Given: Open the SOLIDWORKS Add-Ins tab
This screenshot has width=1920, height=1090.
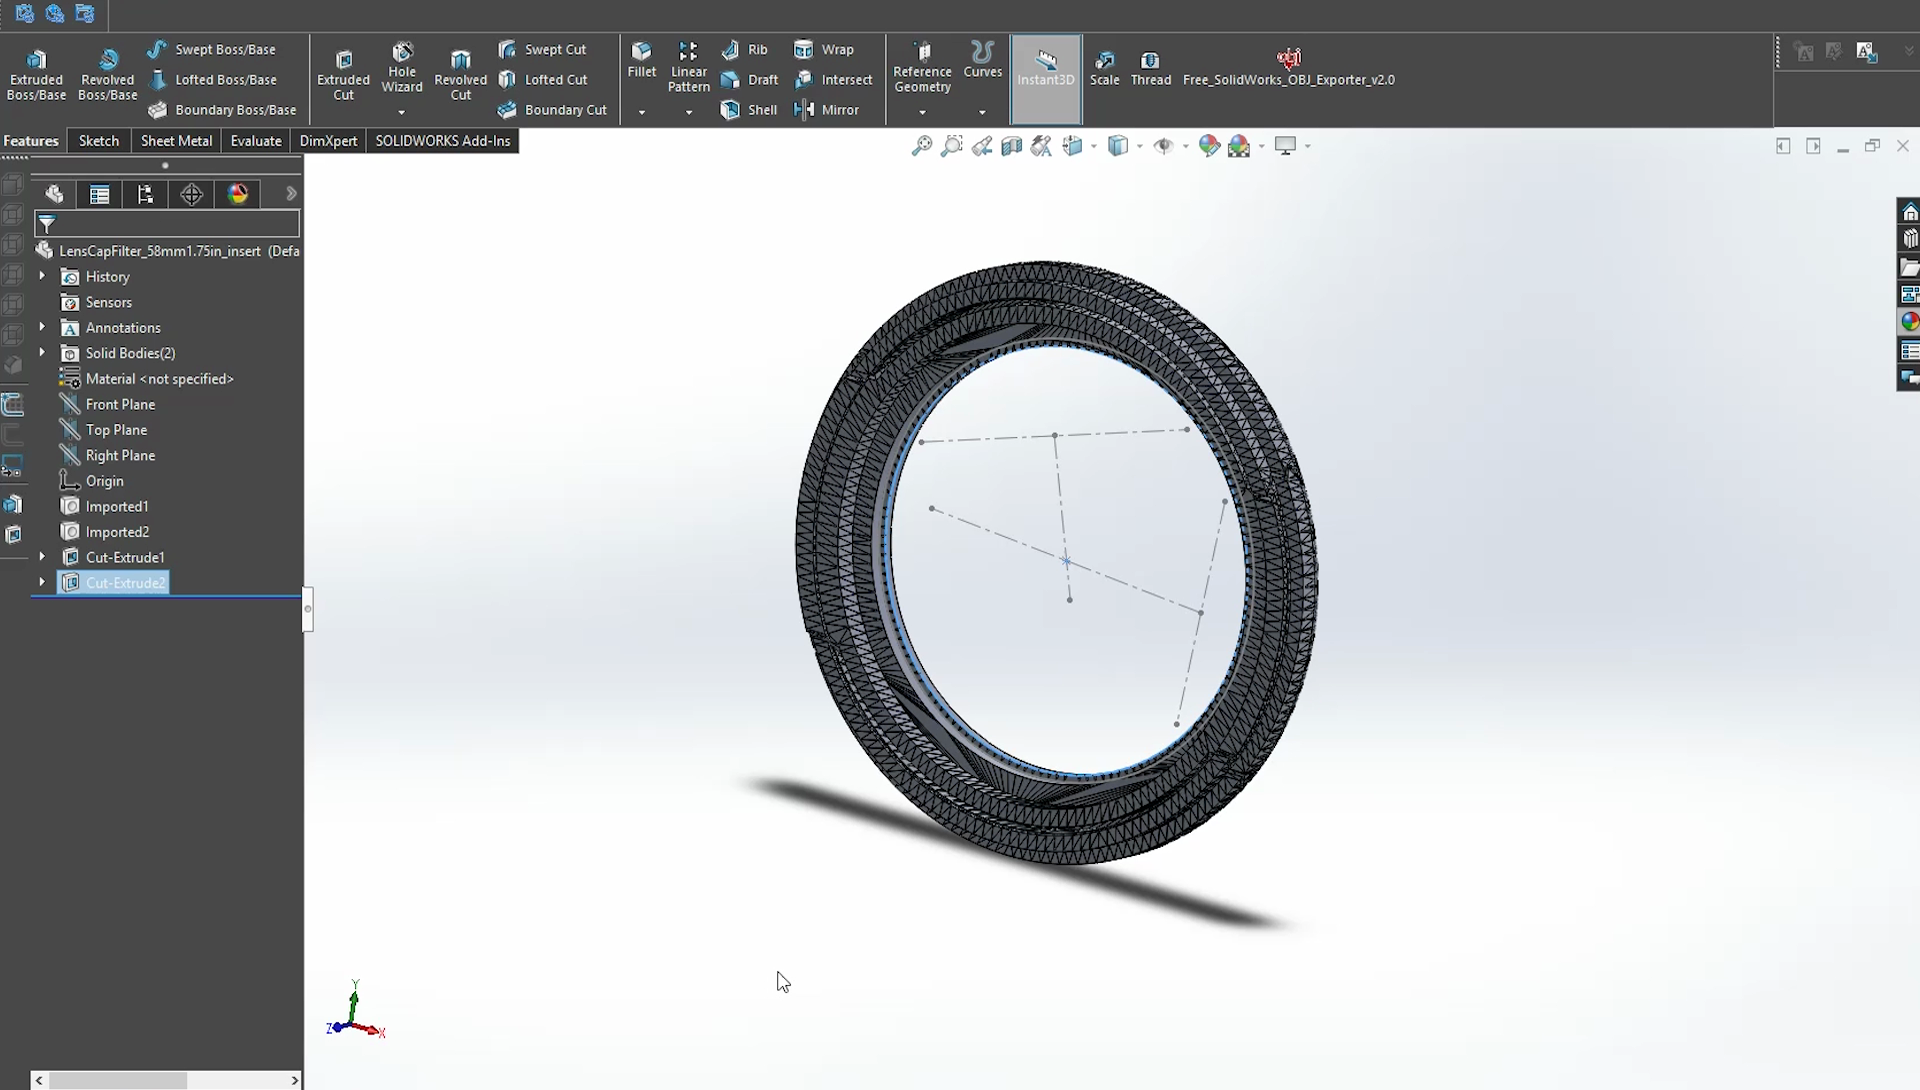Looking at the screenshot, I should click(443, 141).
